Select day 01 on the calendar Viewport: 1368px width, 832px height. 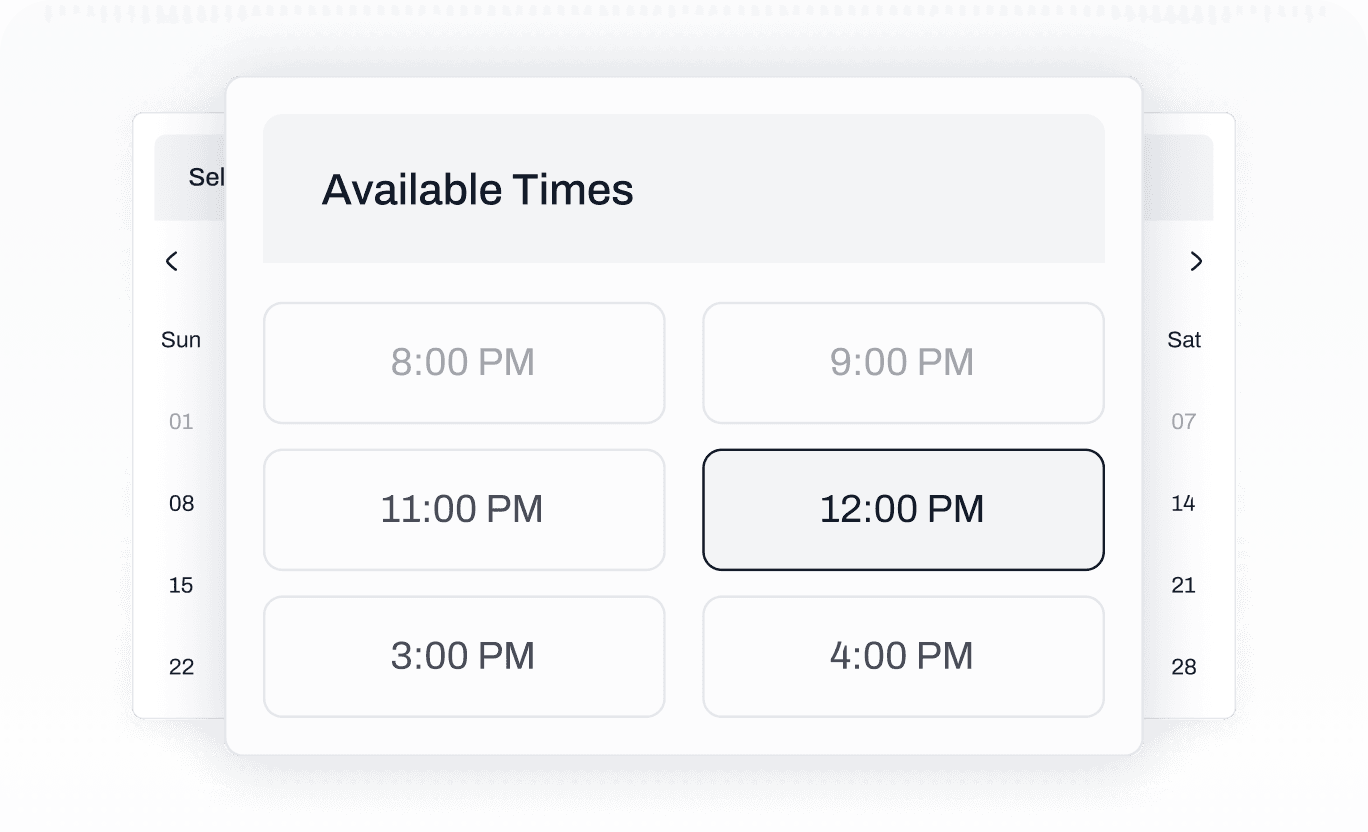(181, 421)
